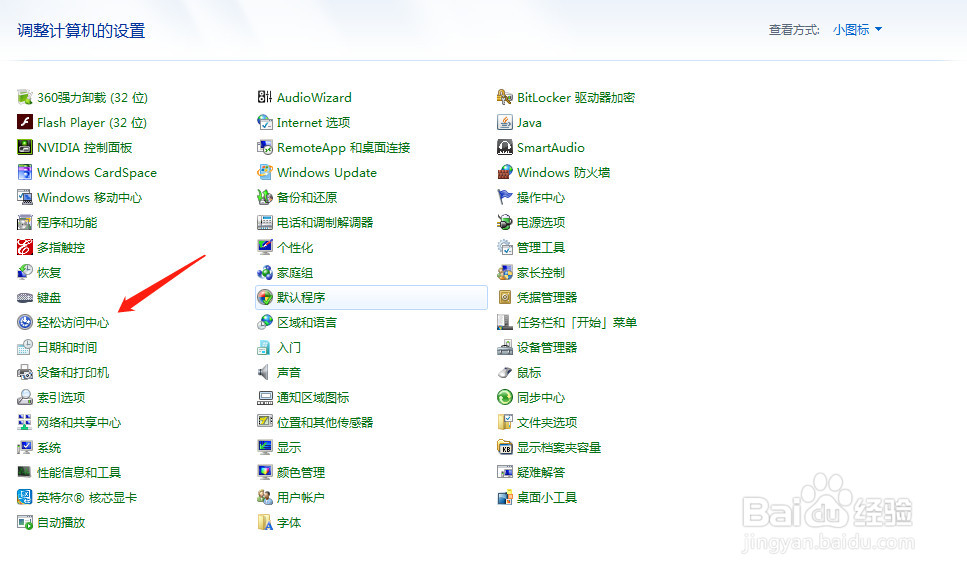This screenshot has width=967, height=576.
Task: Open the 入门 link
Action: click(289, 348)
